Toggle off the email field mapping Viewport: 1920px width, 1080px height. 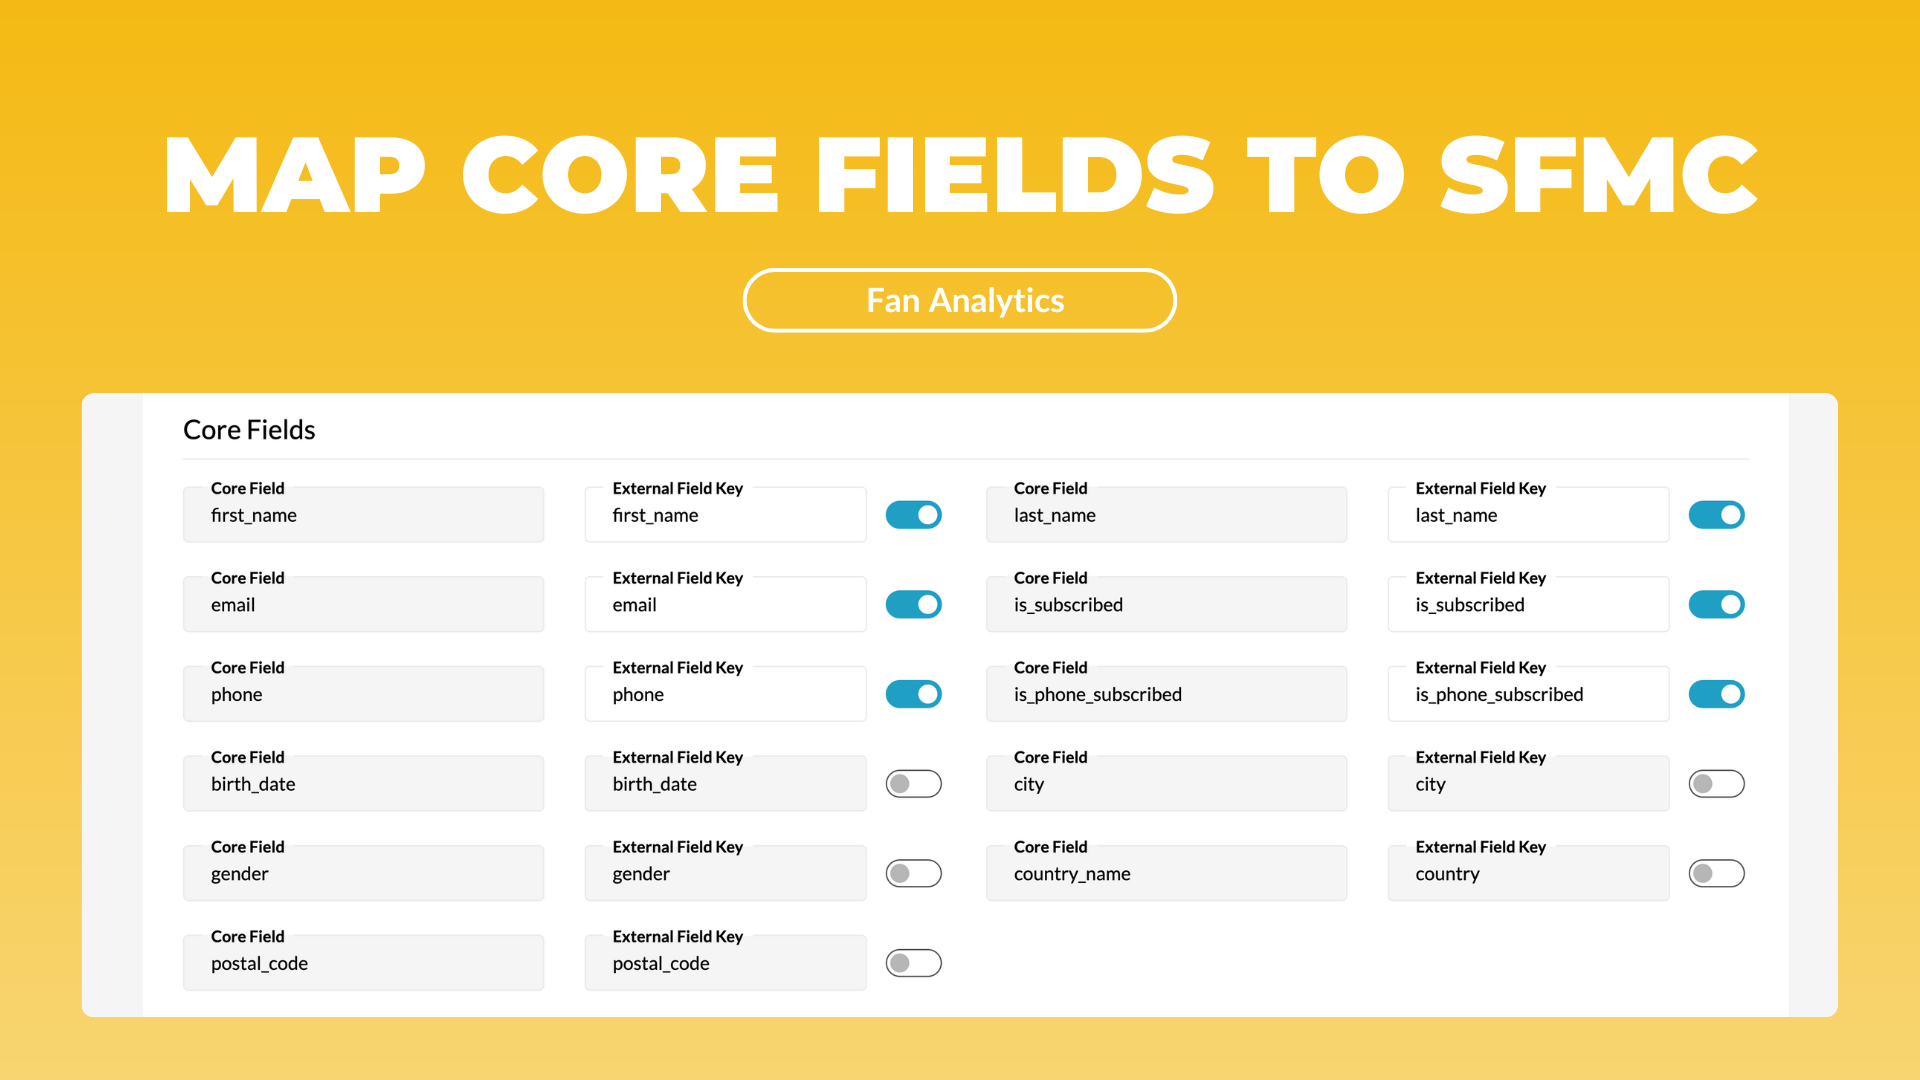913,605
